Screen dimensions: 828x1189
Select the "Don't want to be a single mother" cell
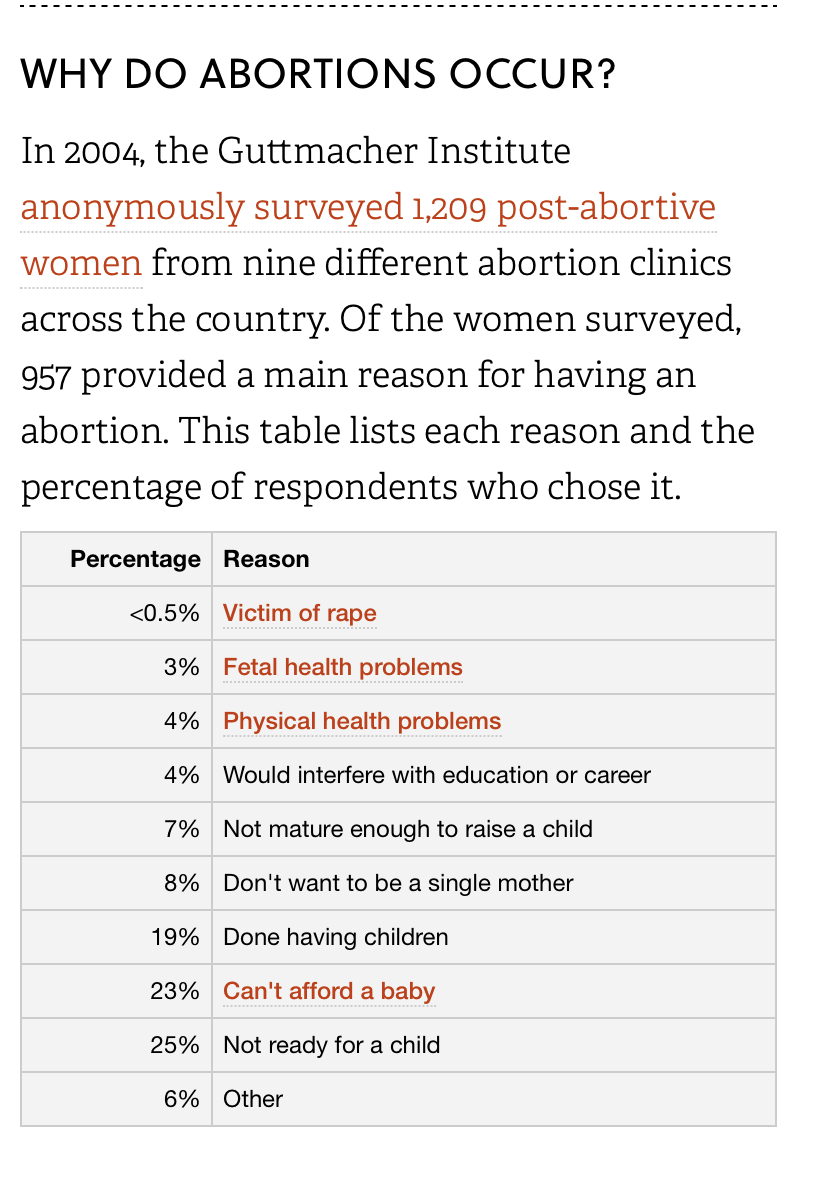click(x=398, y=883)
